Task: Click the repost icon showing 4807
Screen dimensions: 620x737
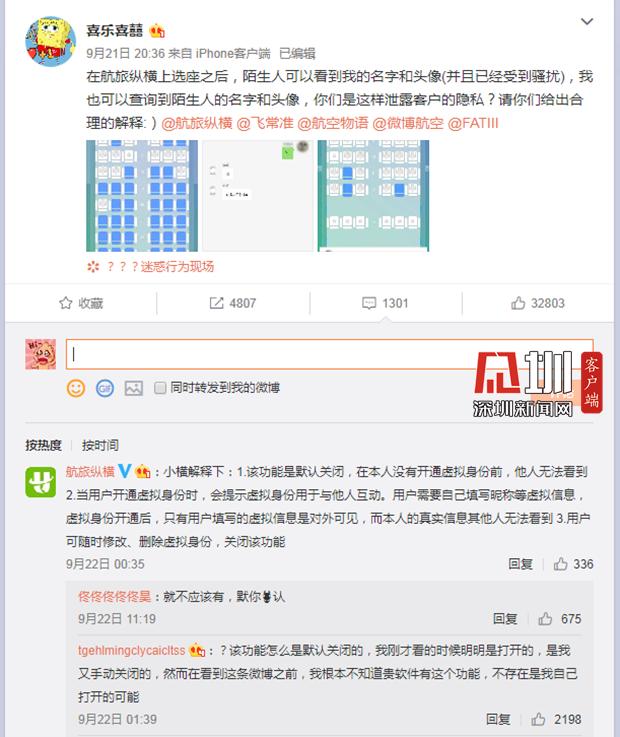Action: tap(216, 303)
